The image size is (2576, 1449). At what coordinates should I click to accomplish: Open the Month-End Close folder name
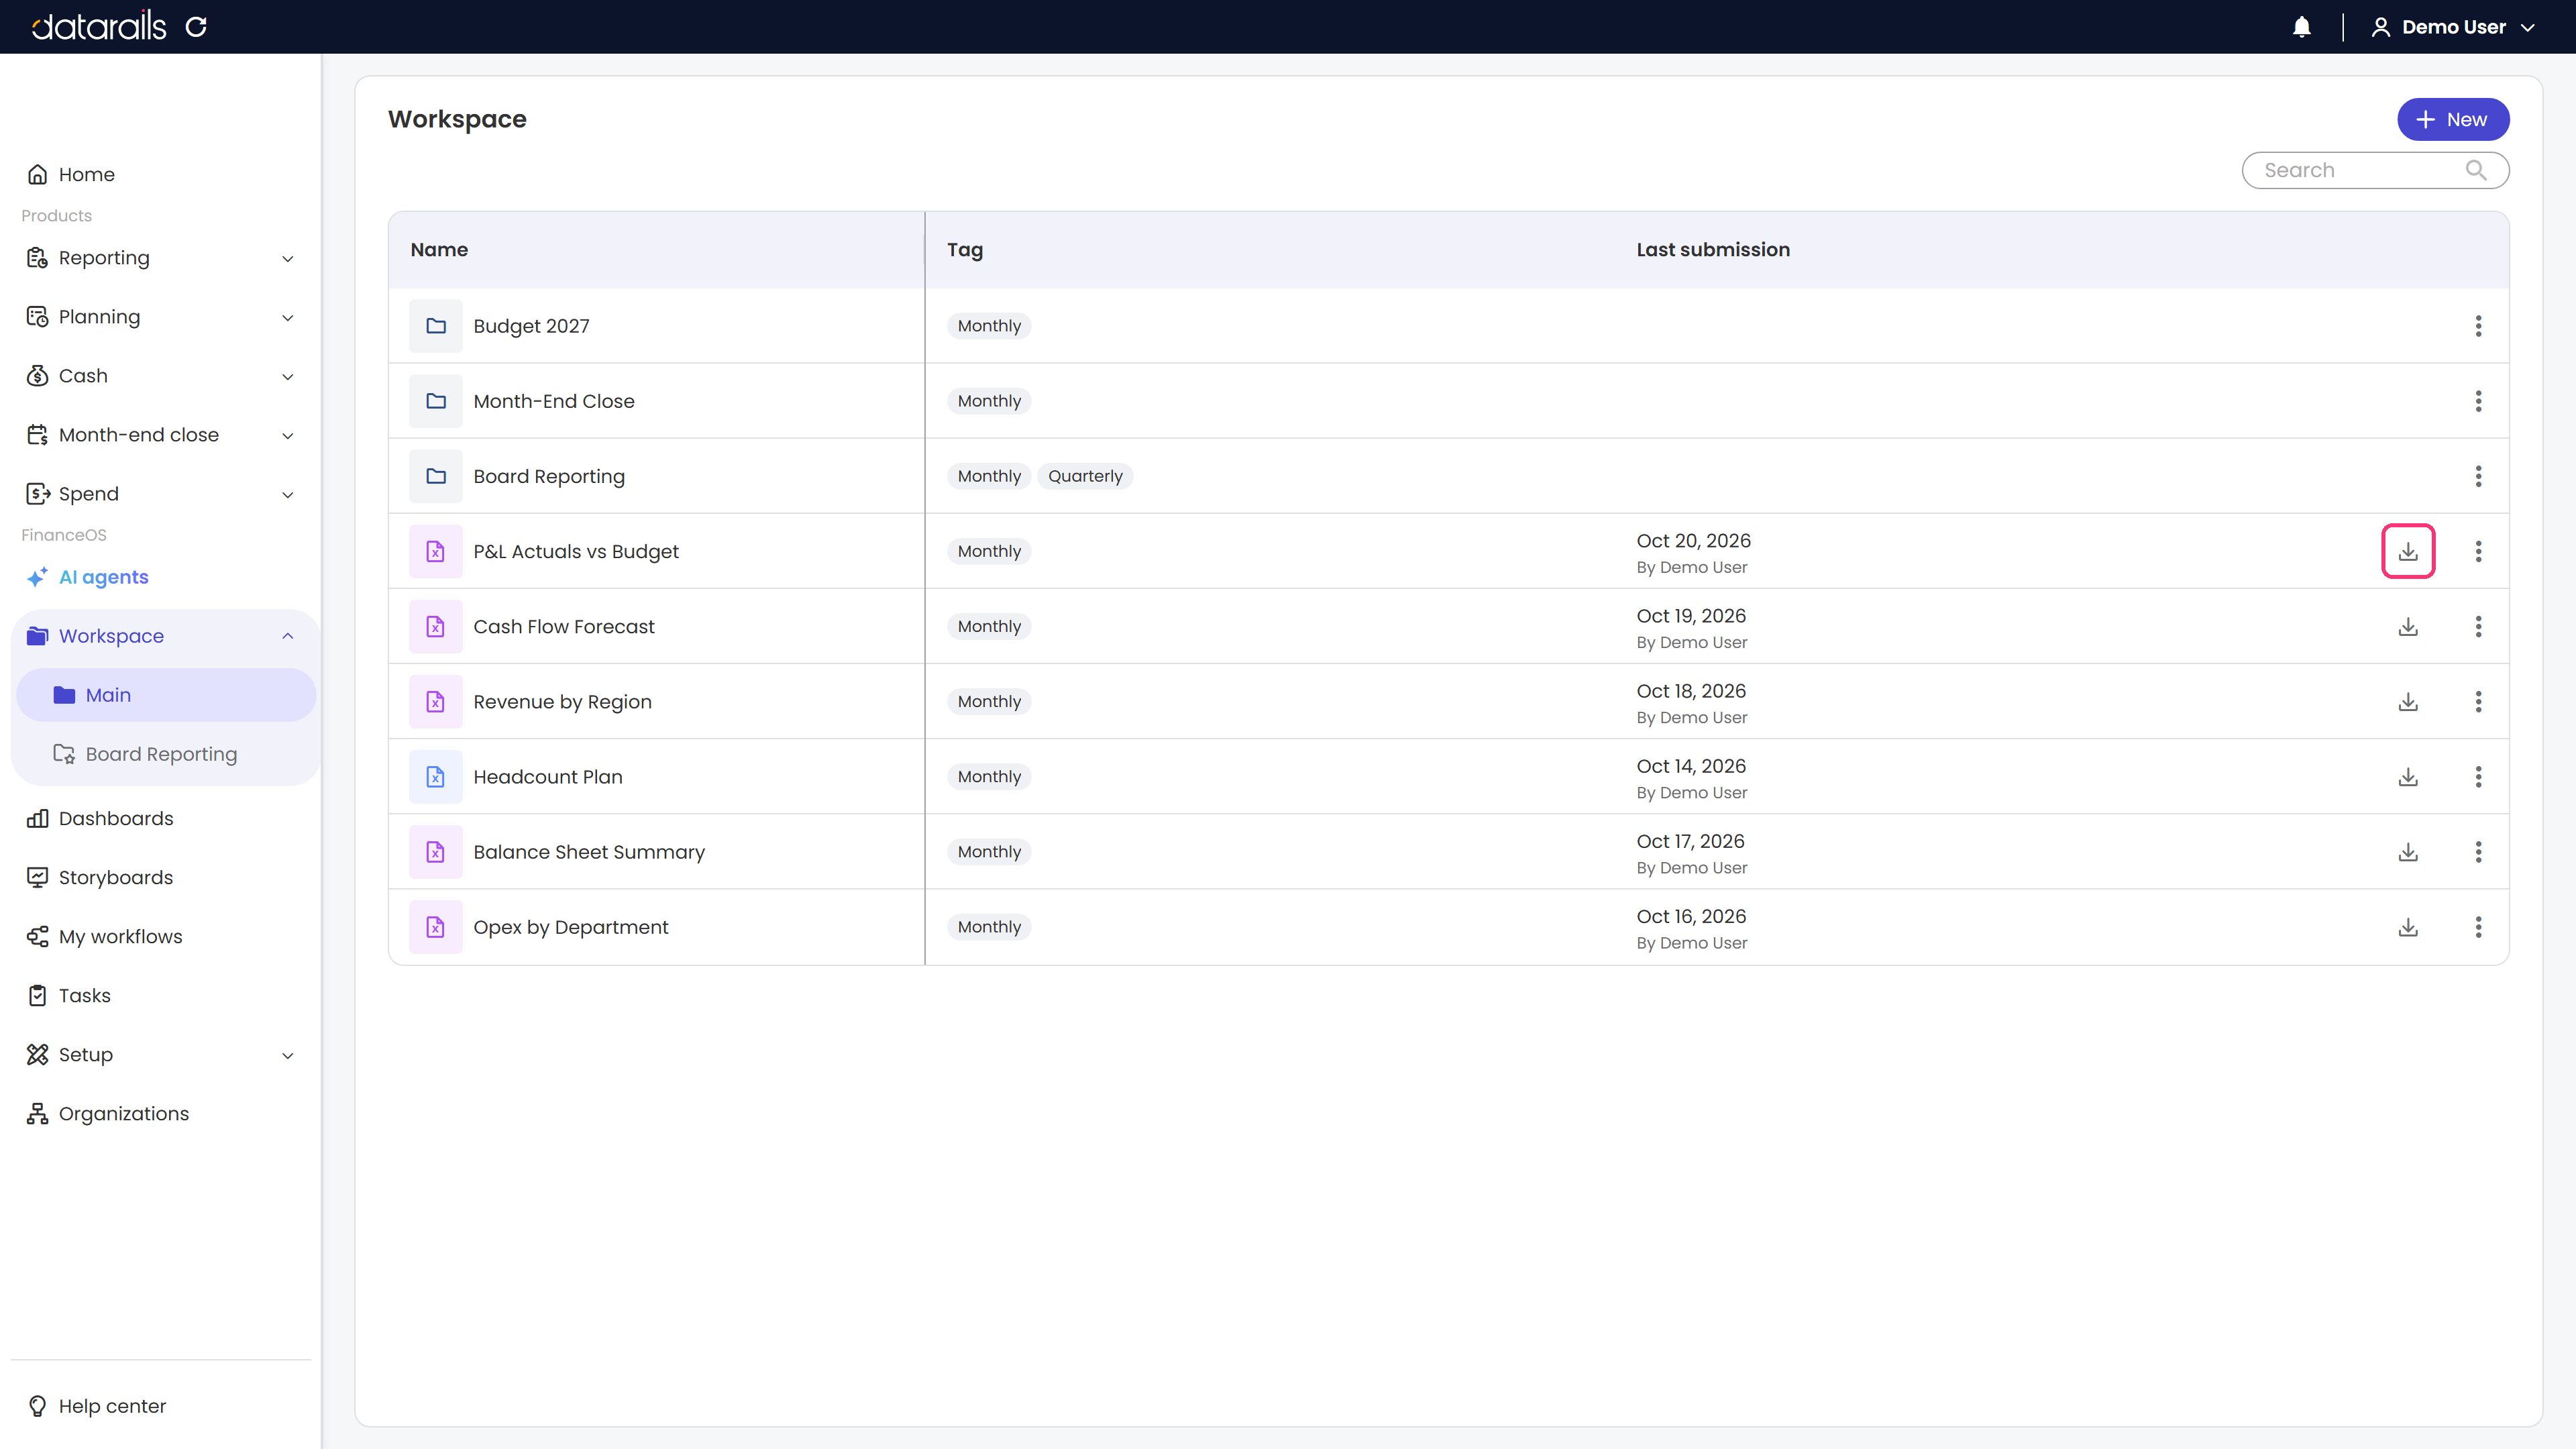click(554, 401)
